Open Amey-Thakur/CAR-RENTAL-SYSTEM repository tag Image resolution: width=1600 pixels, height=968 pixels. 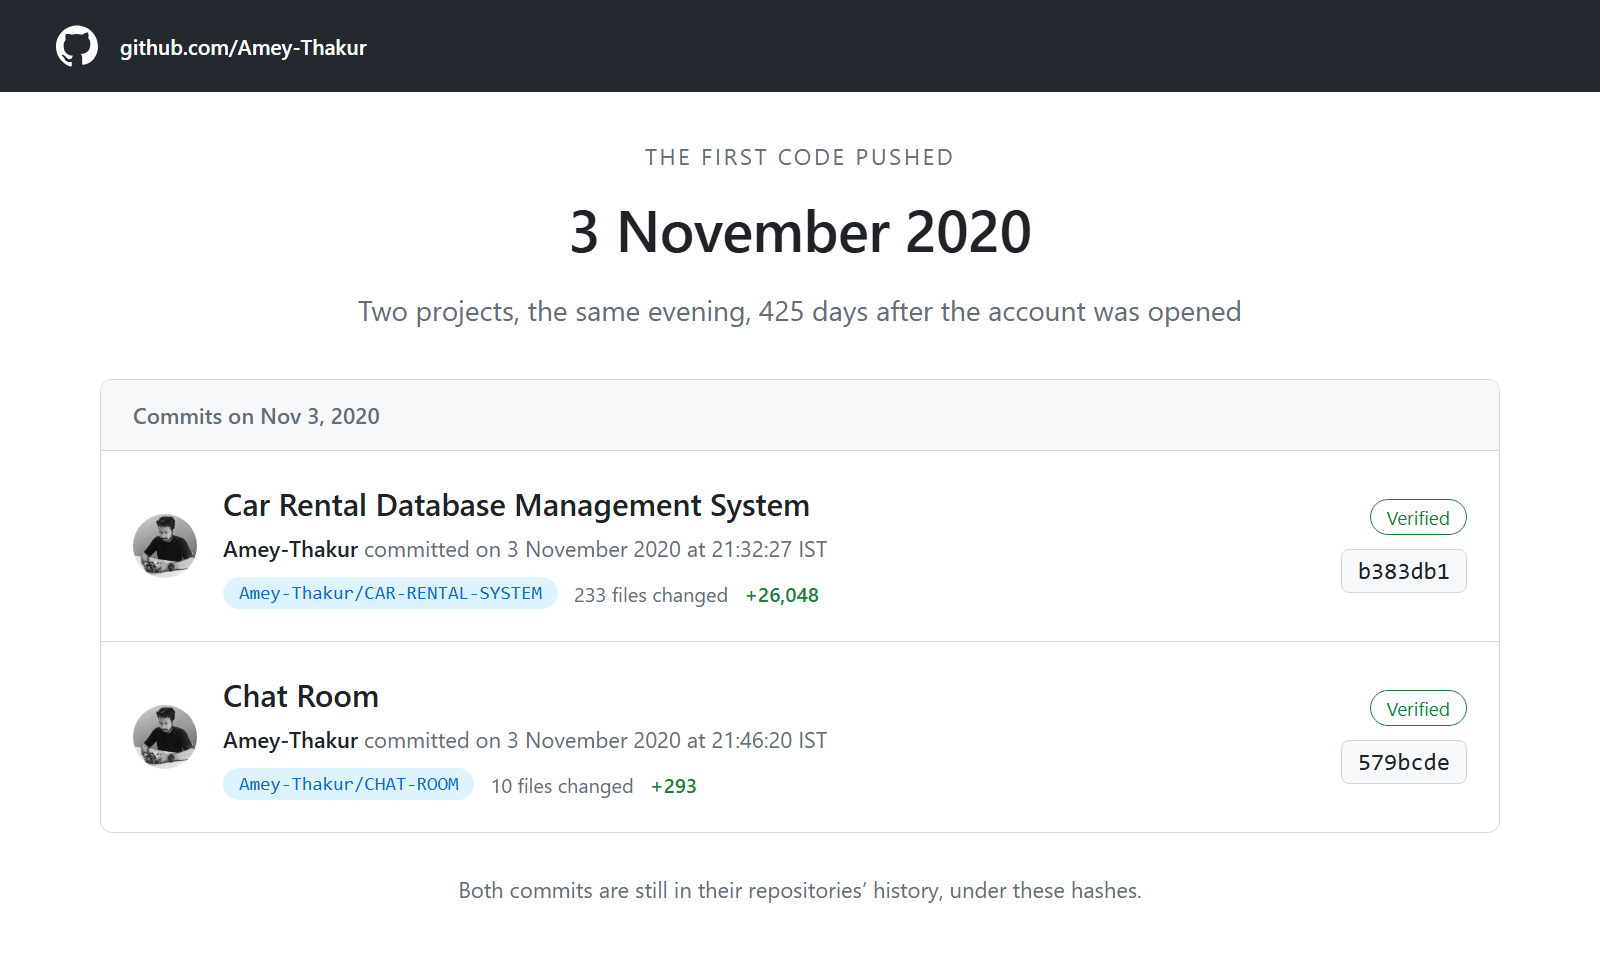[x=390, y=593]
